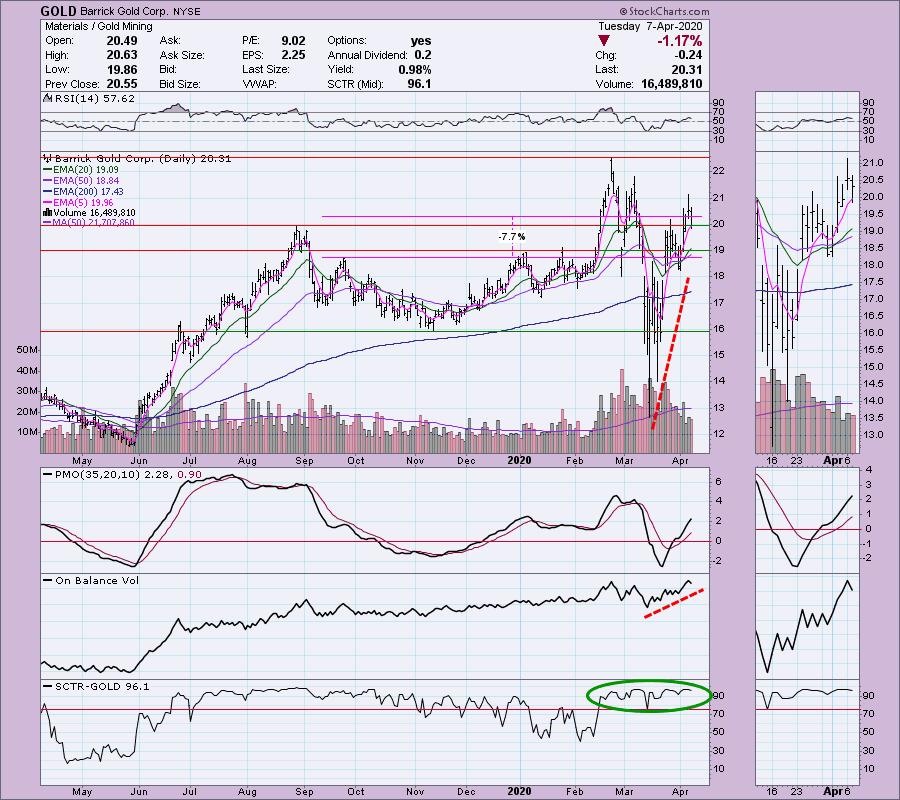This screenshot has width=900, height=800.
Task: Click the Prev Close value 20.55
Action: (122, 84)
